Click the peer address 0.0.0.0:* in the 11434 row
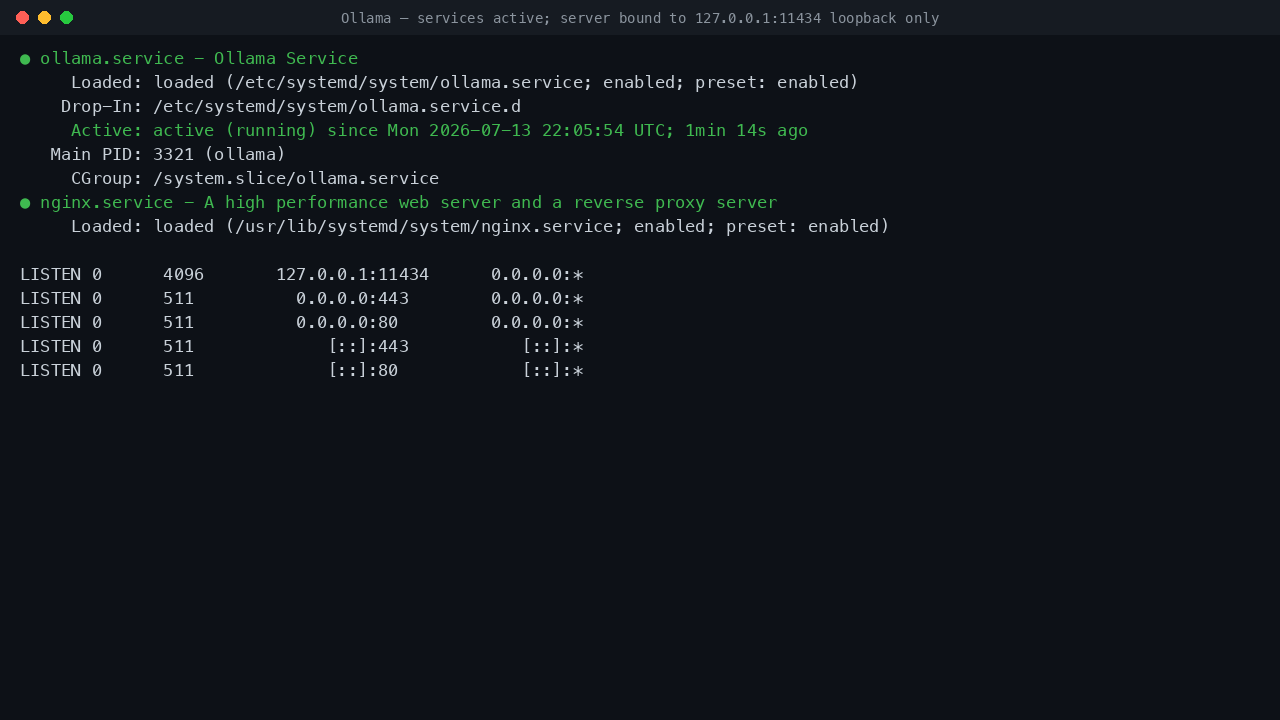The height and width of the screenshot is (720, 1280). [537, 274]
